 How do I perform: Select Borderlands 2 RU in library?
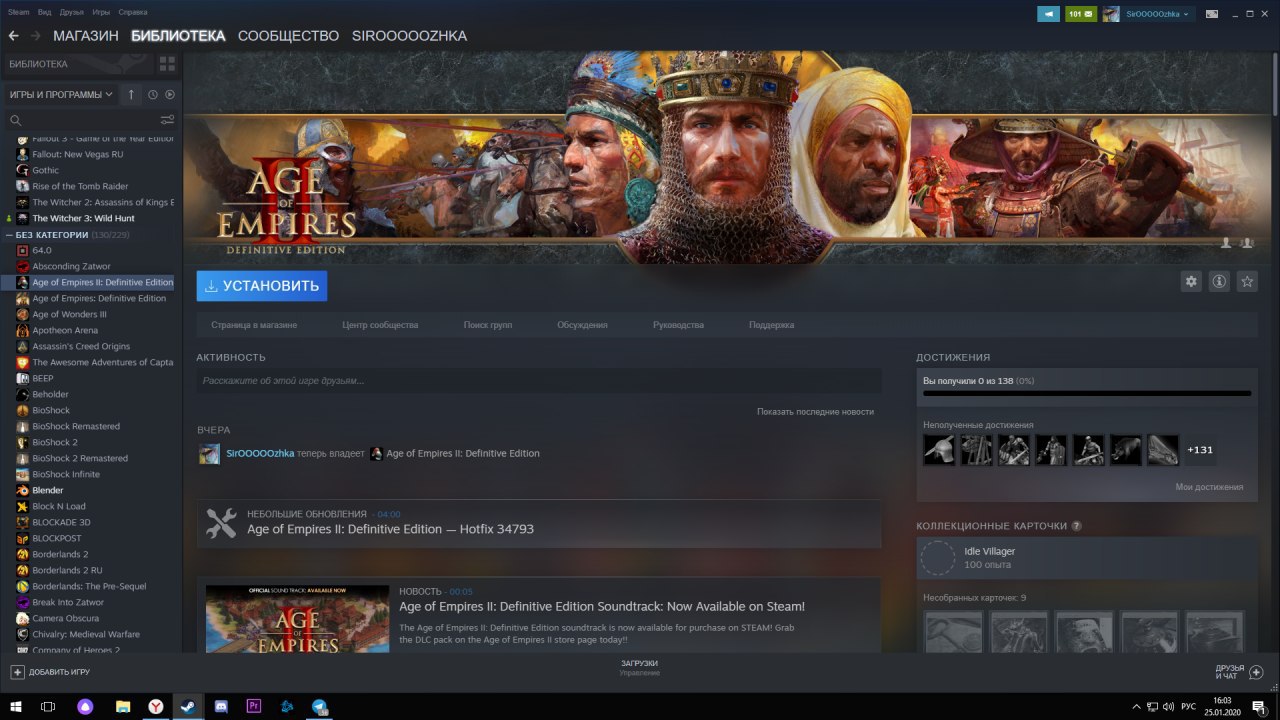coord(67,570)
